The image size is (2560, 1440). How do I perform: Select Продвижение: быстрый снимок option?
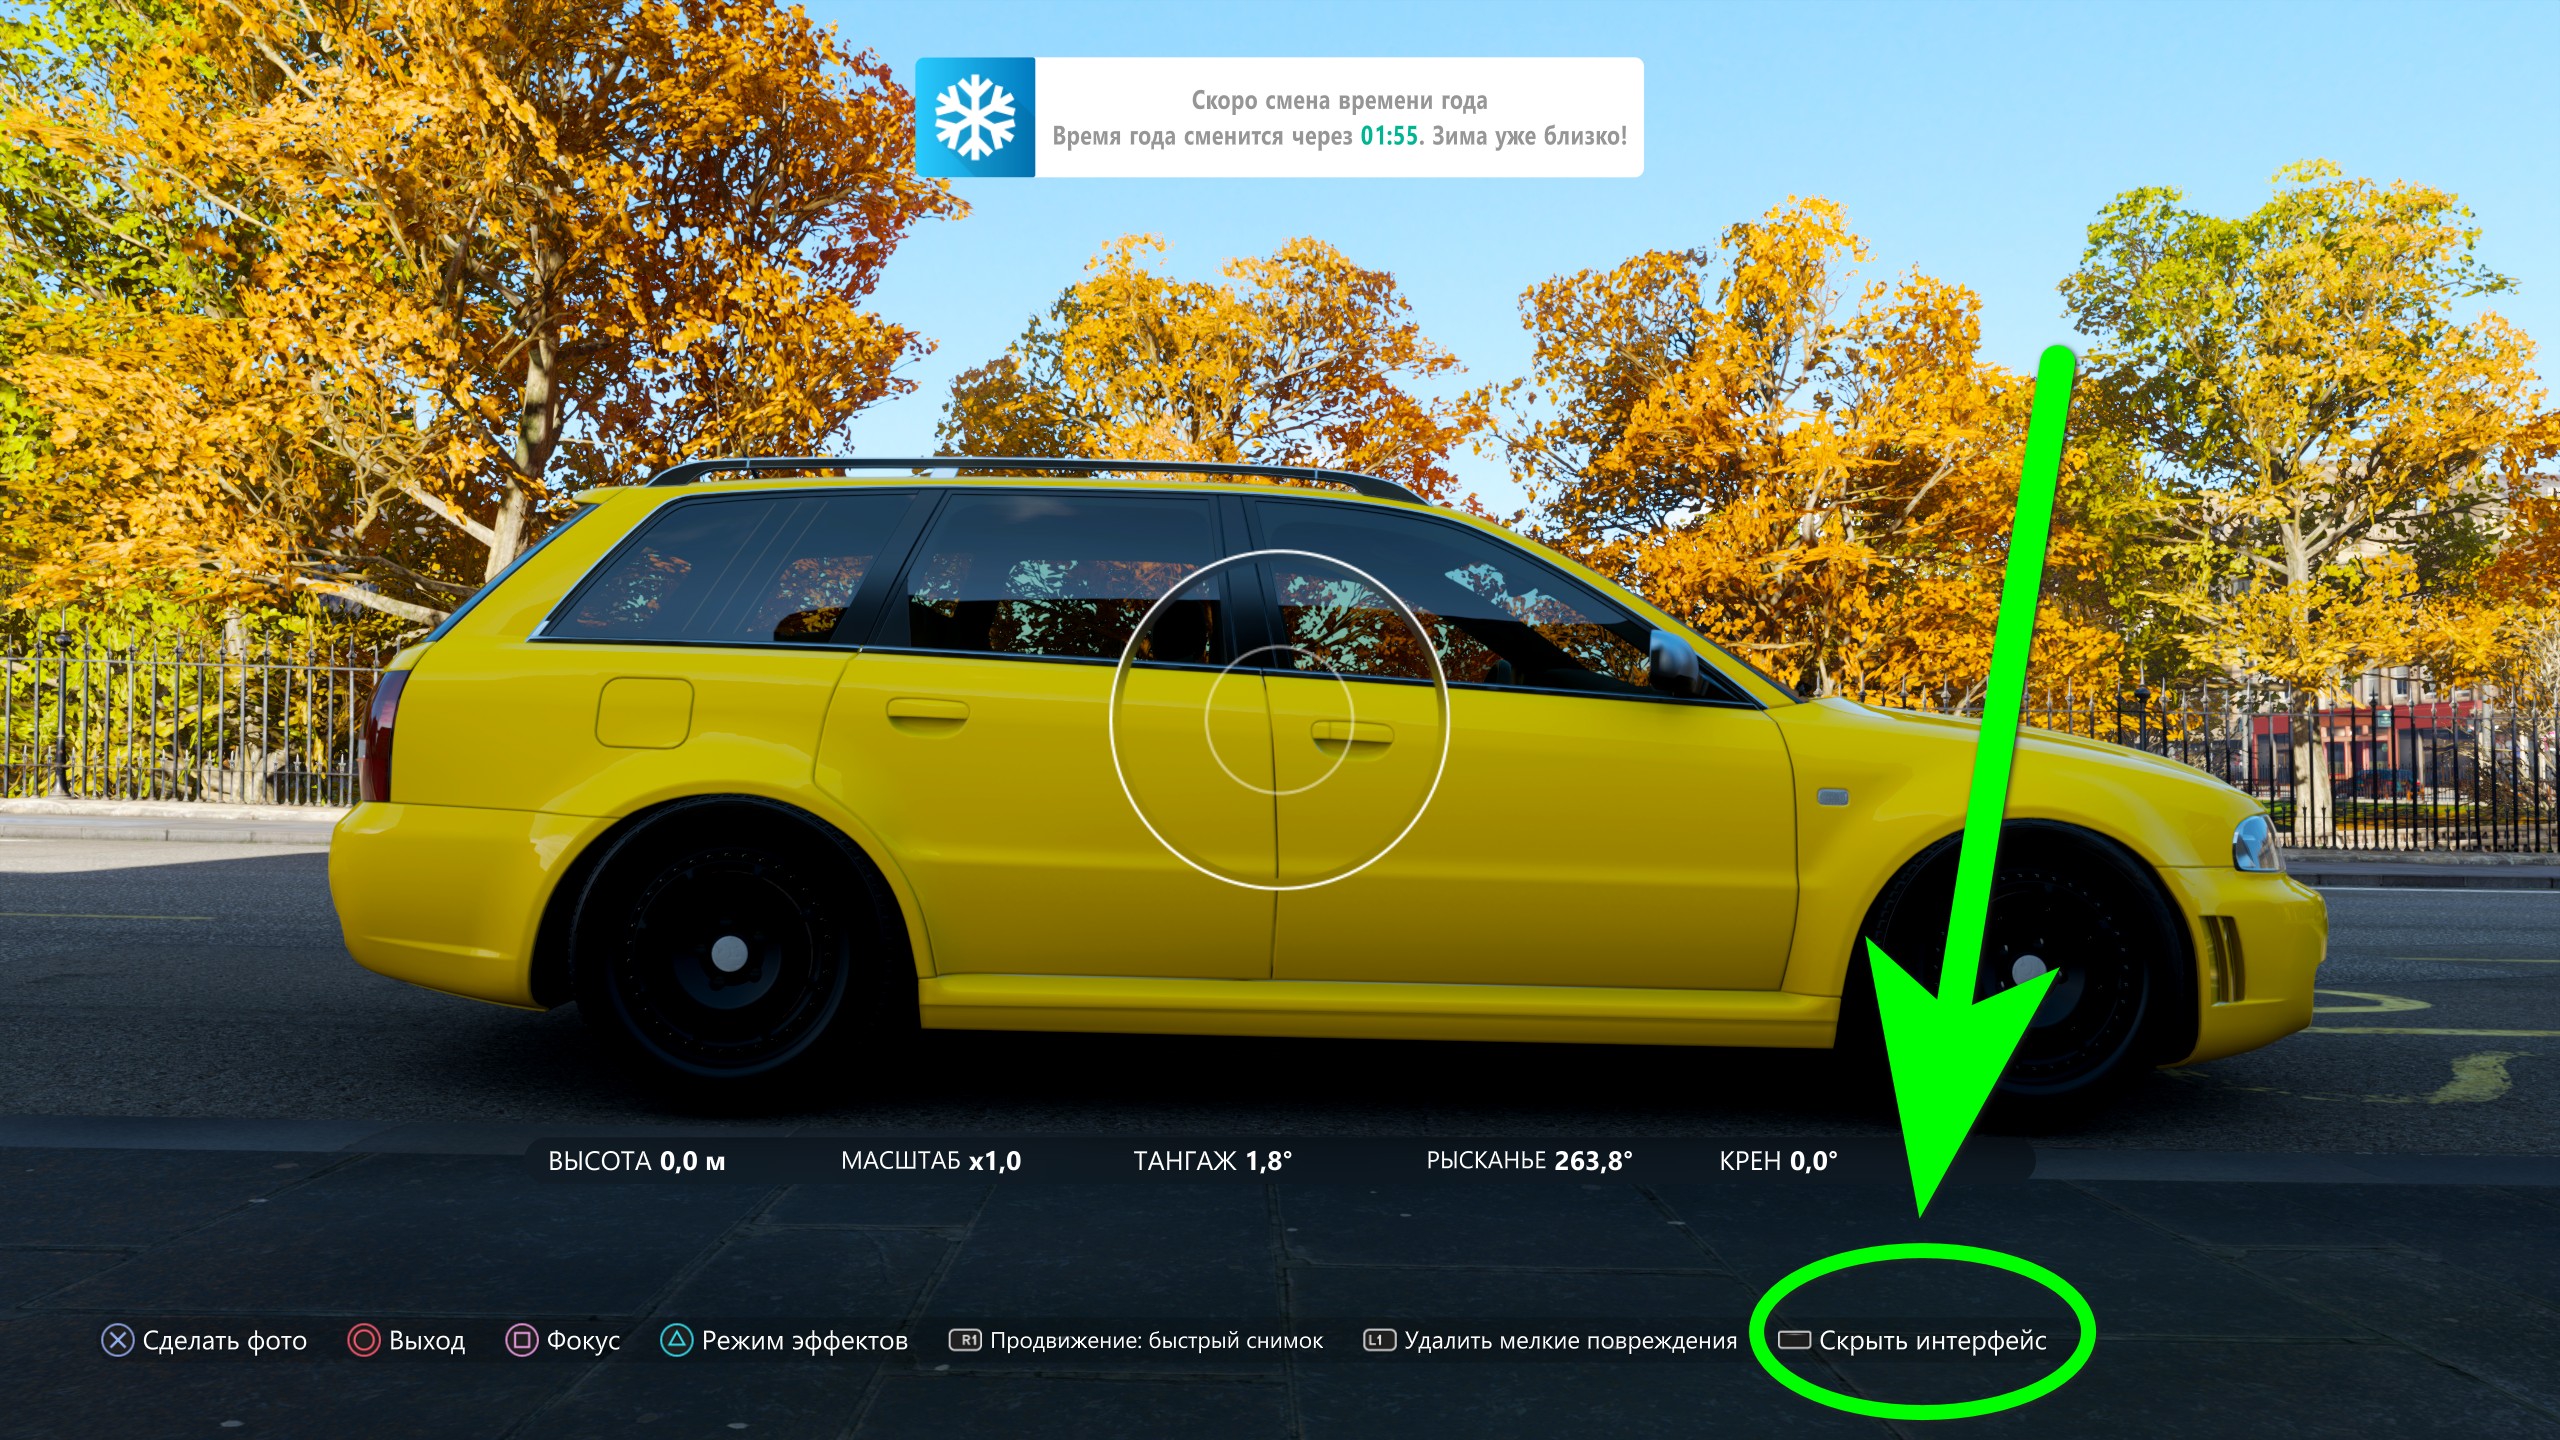(x=1156, y=1341)
